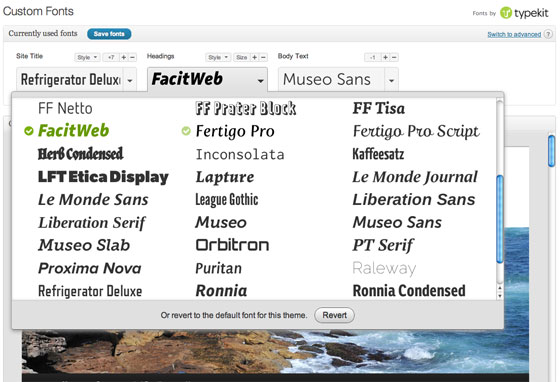Select the Liberation Serif font
Screen dimensions: 560x382
[92, 223]
